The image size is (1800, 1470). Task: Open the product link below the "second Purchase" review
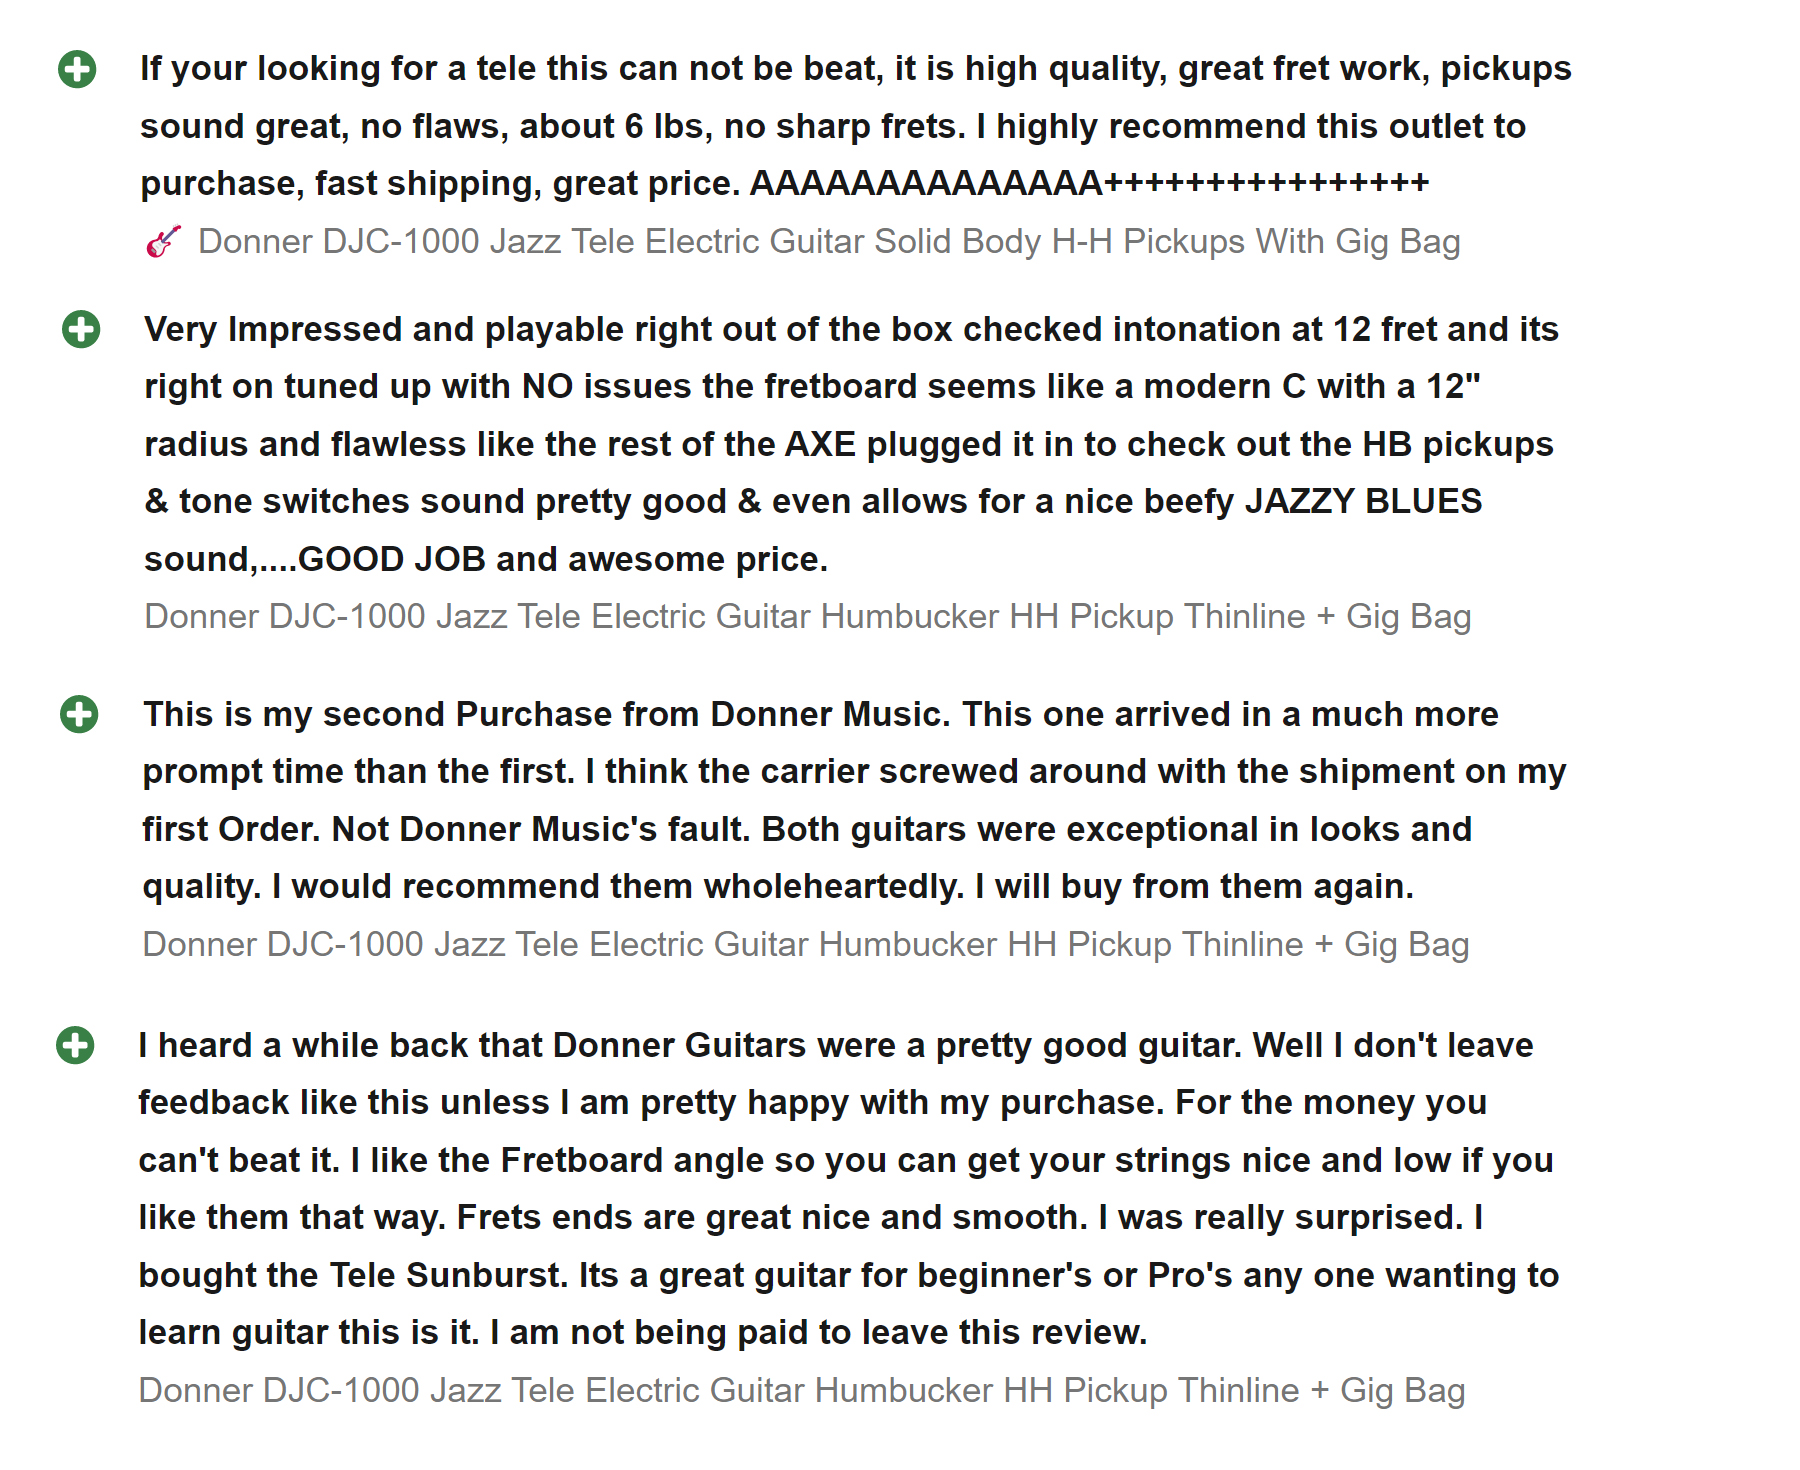805,944
